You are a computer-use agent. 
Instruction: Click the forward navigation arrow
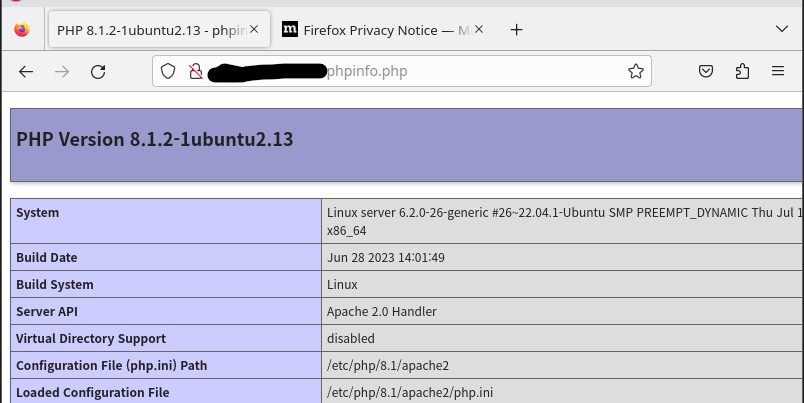pyautogui.click(x=62, y=71)
